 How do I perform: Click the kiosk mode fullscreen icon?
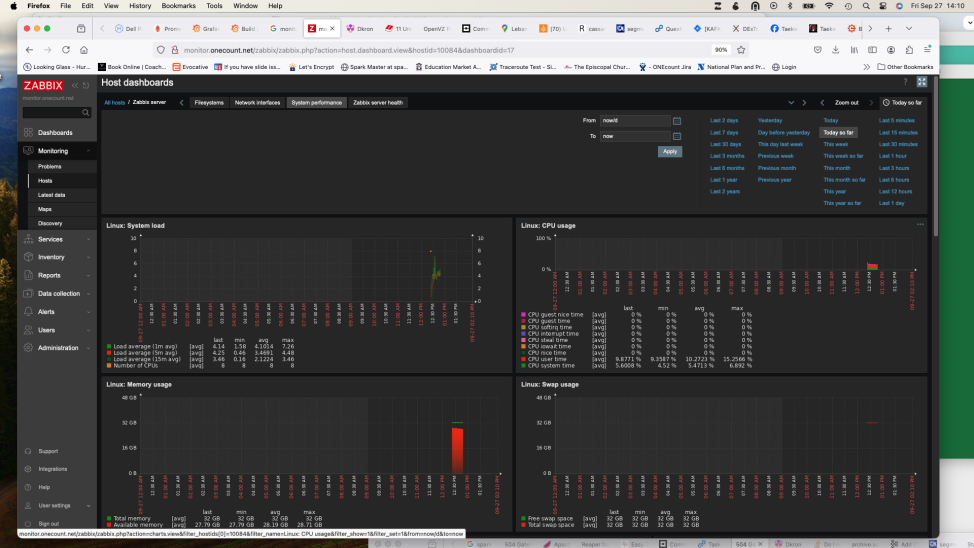pos(921,82)
